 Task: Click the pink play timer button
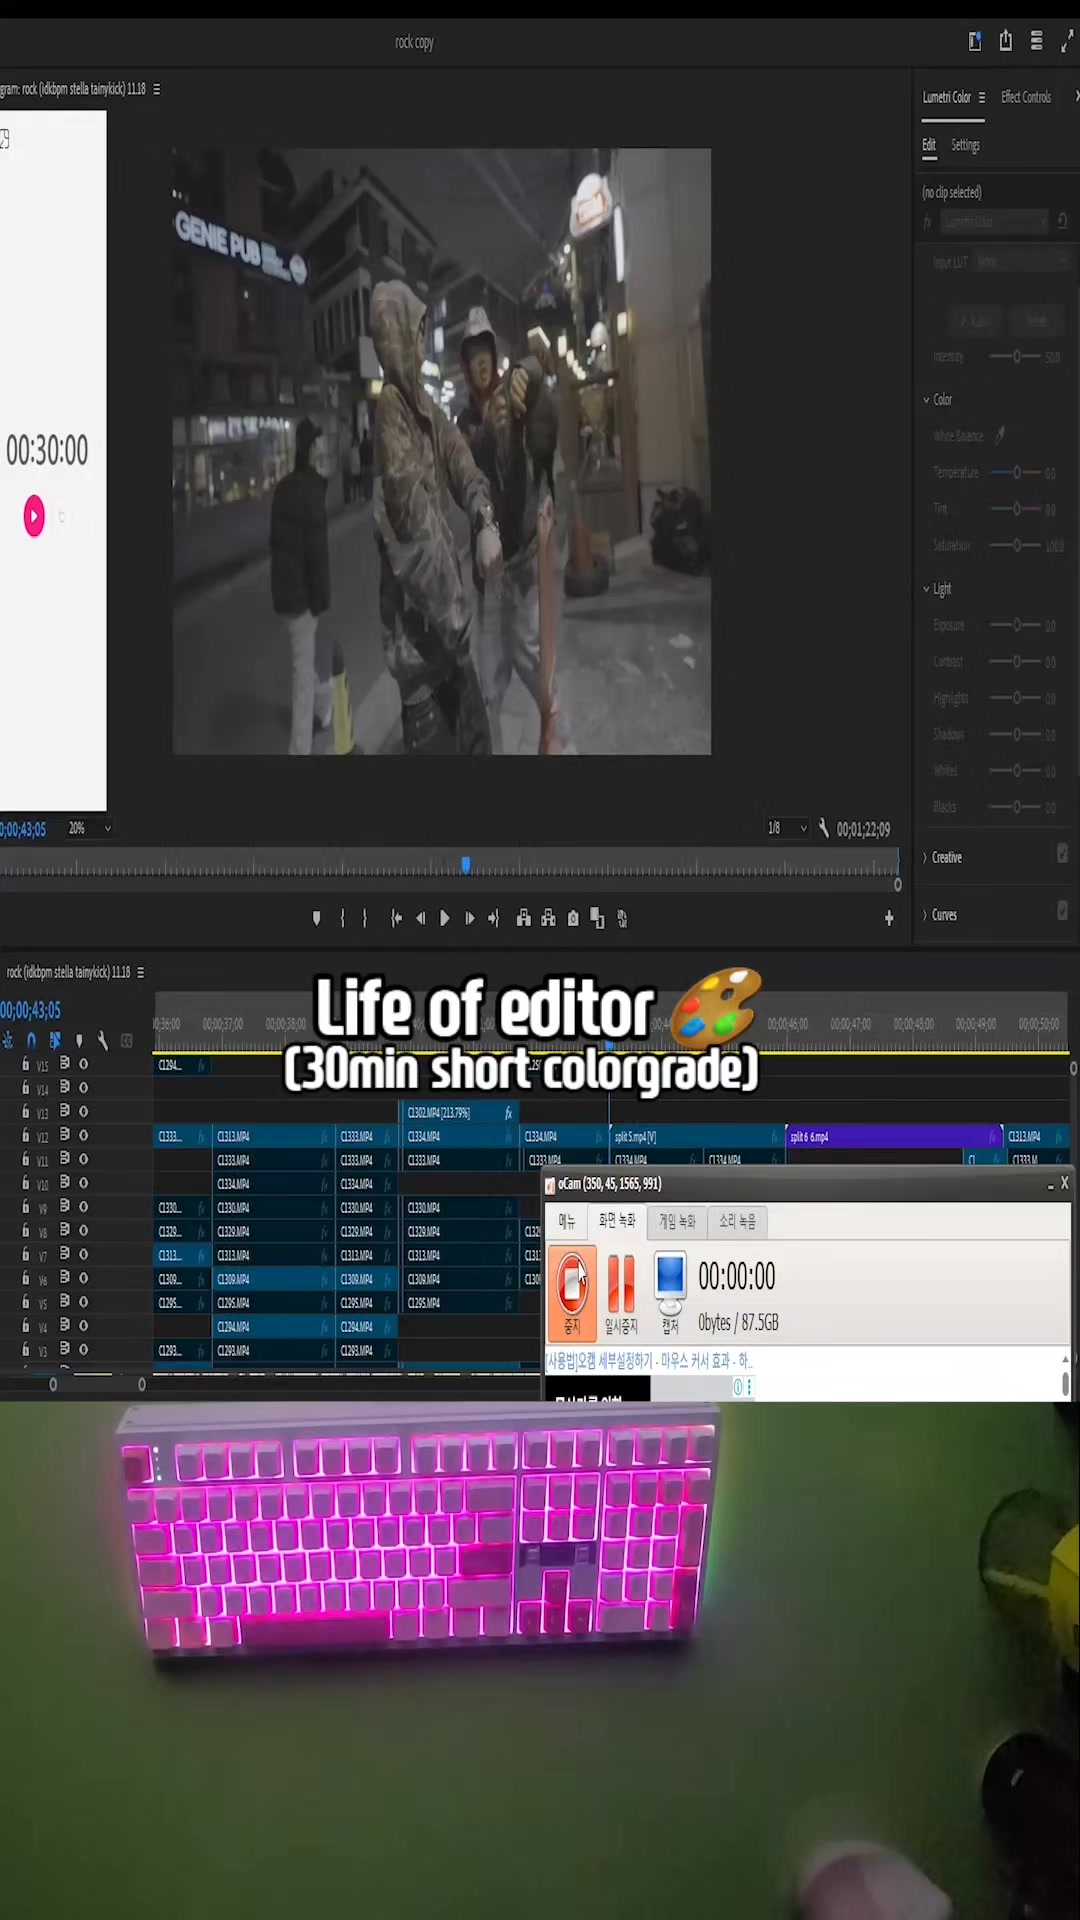pos(34,516)
